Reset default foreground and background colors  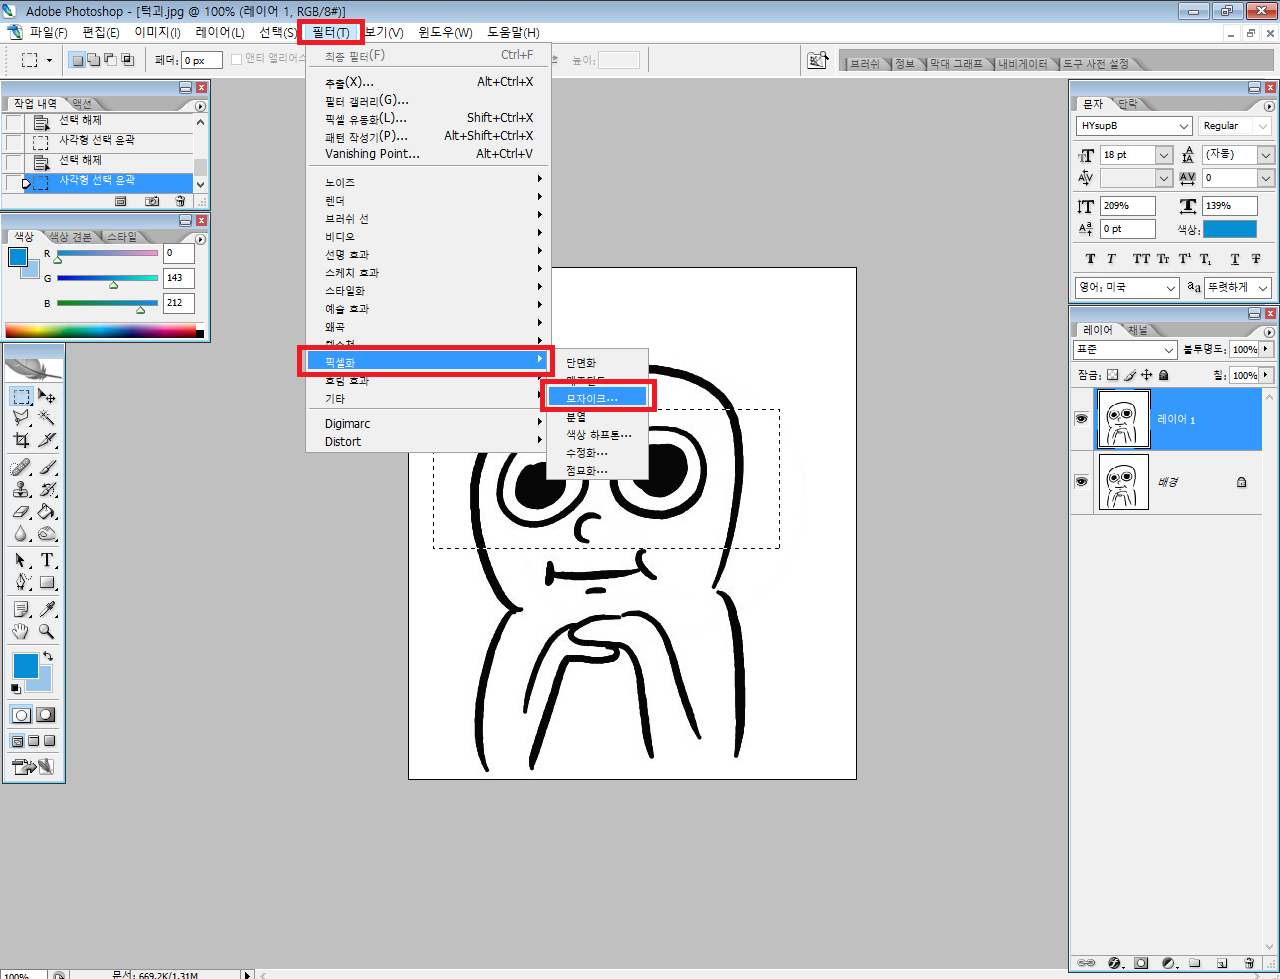point(15,689)
